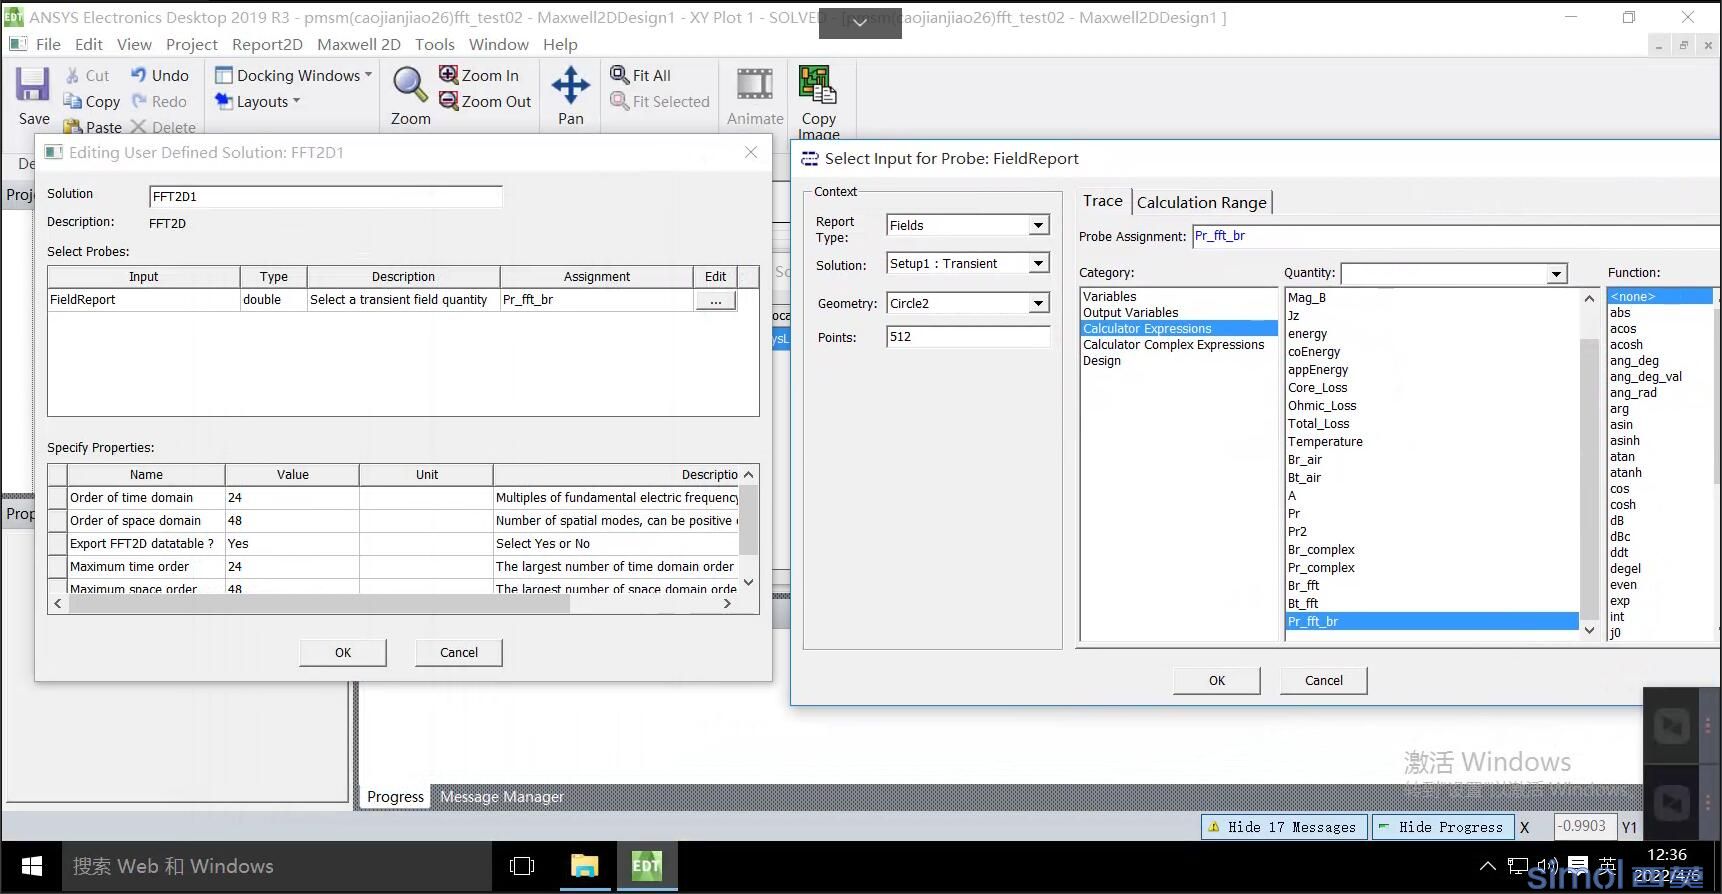Select abs function

(x=1620, y=313)
